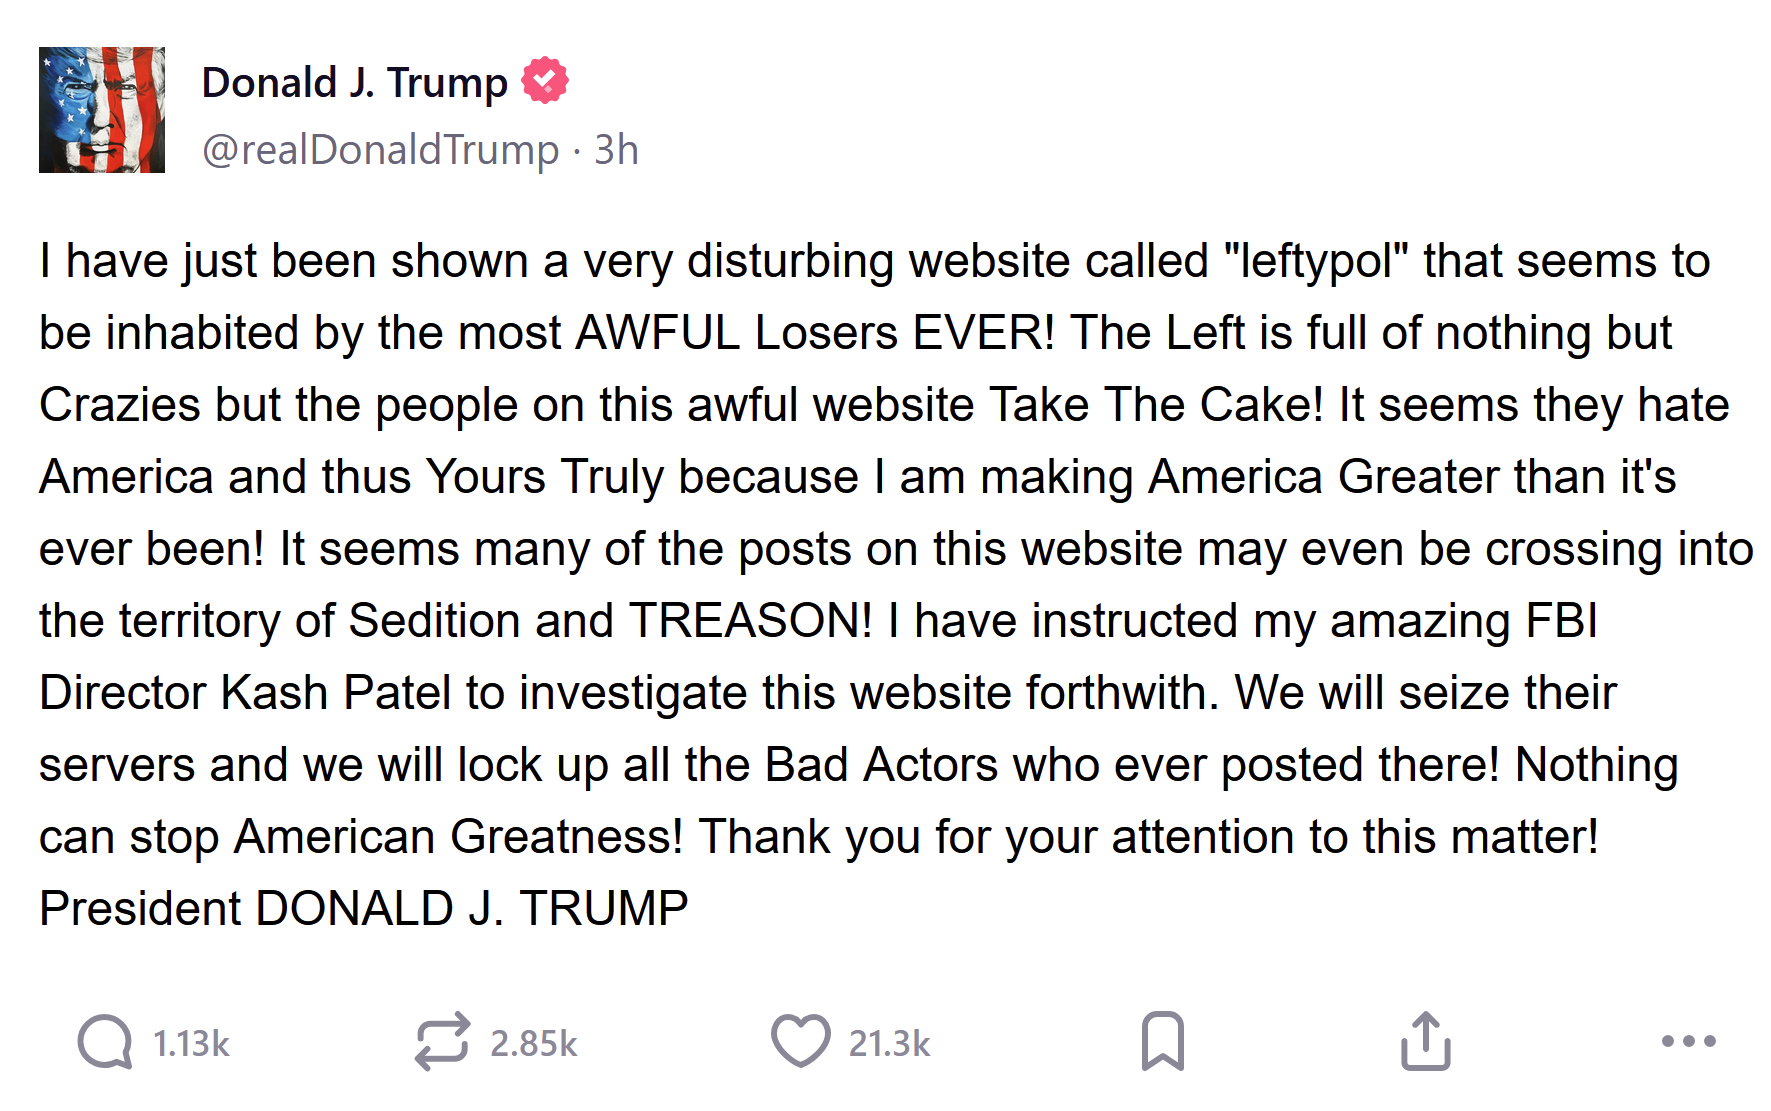The height and width of the screenshot is (1111, 1771).
Task: Open the three-dot more options menu
Action: pos(1688,1041)
